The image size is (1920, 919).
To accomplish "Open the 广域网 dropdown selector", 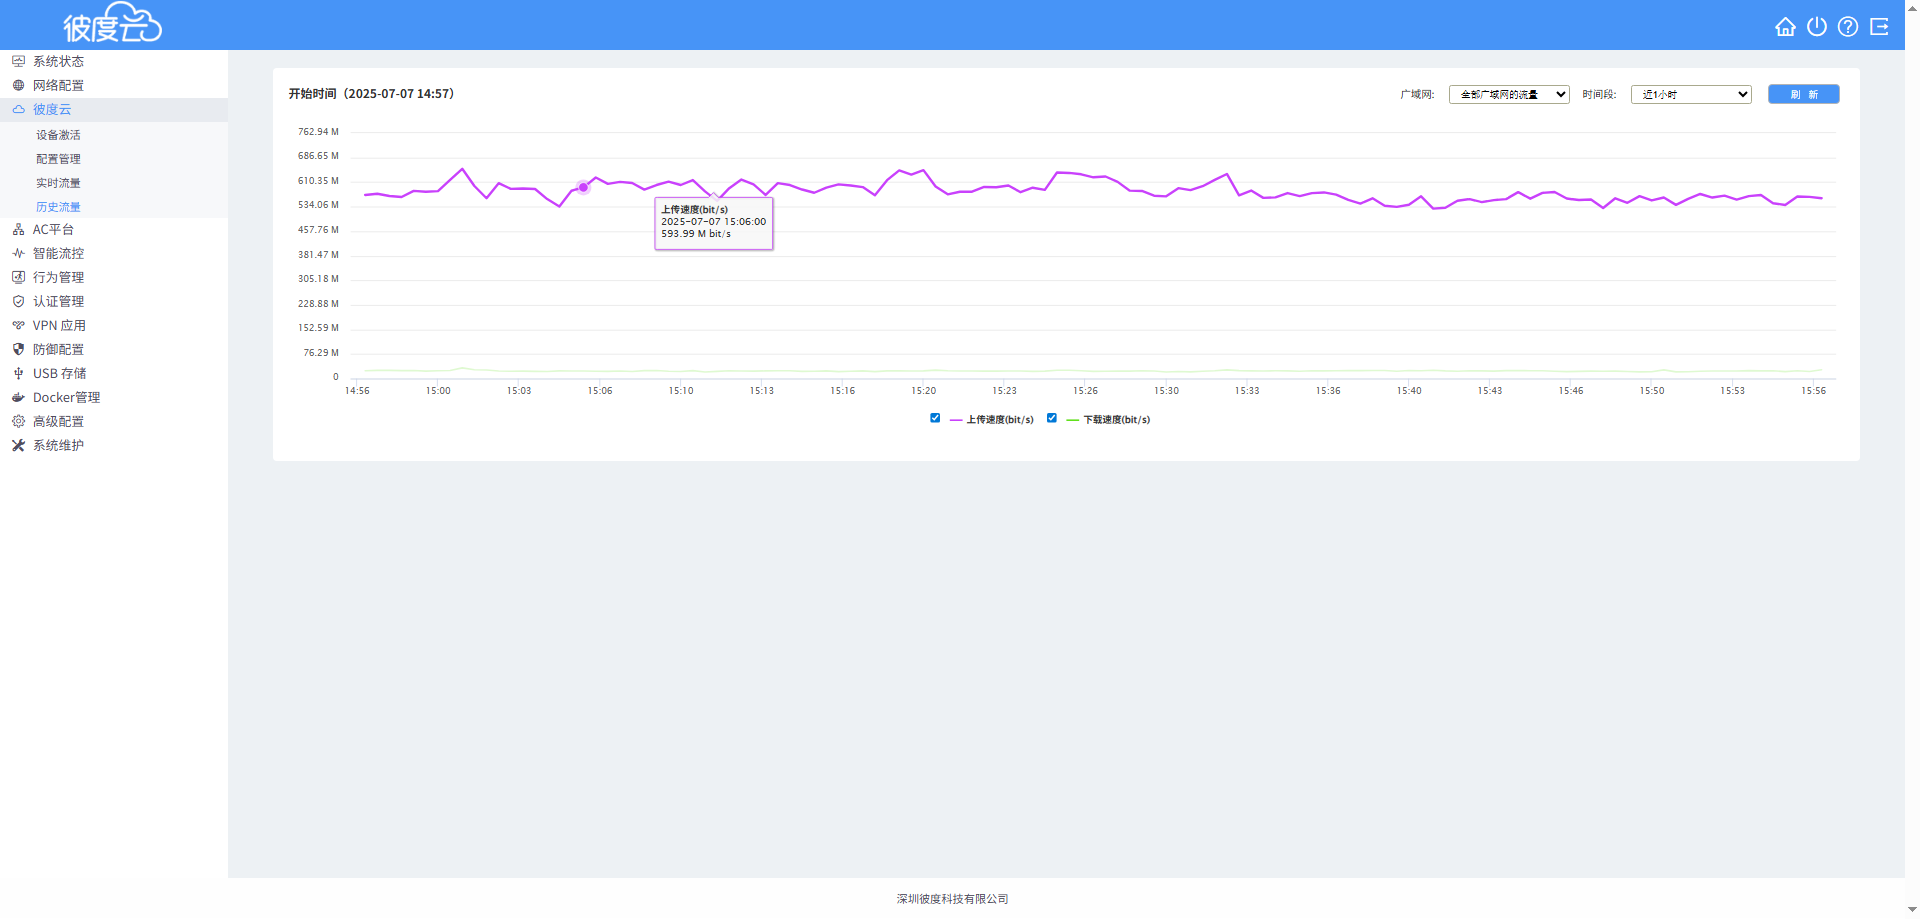I will 1508,95.
